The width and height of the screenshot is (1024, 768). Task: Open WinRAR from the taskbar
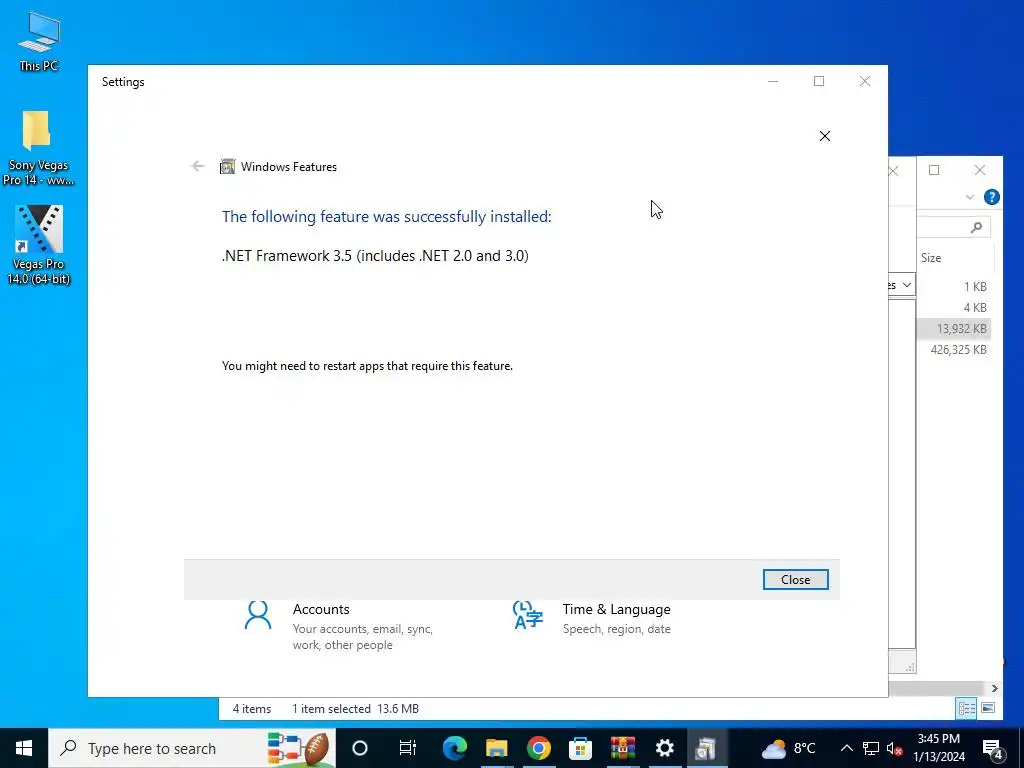[x=623, y=748]
